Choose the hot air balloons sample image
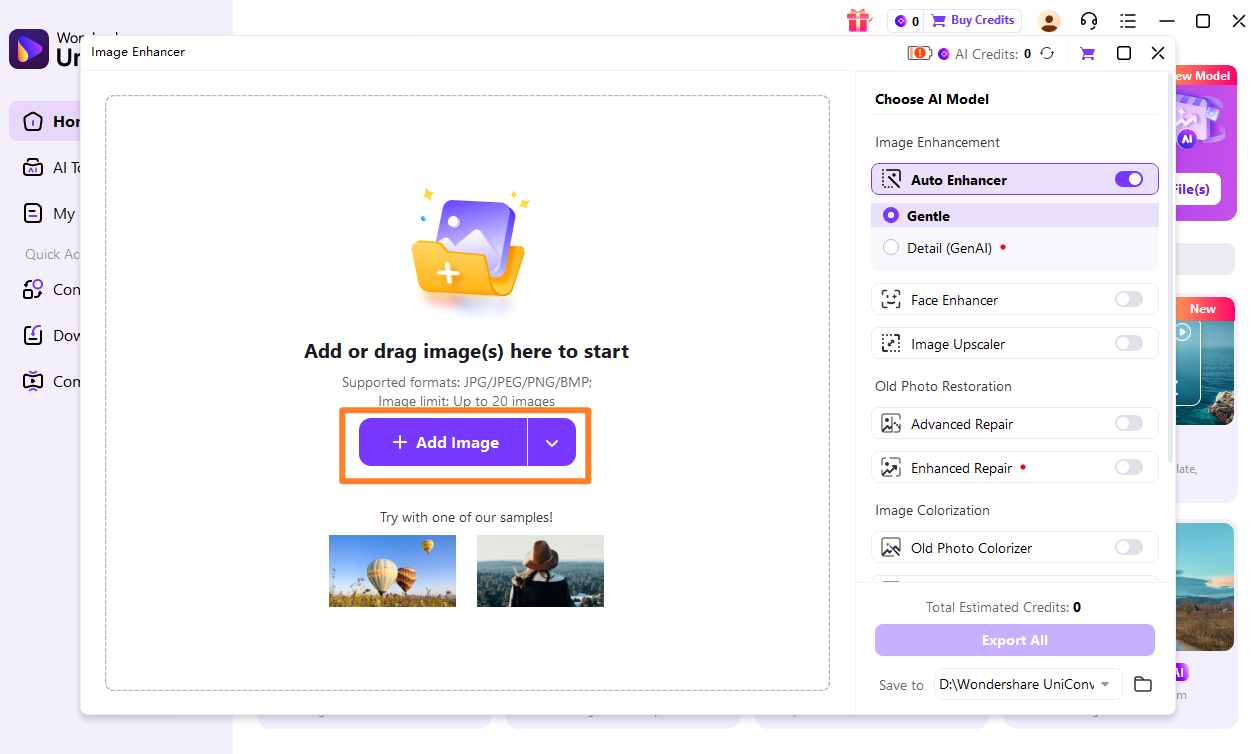1254x754 pixels. click(392, 571)
